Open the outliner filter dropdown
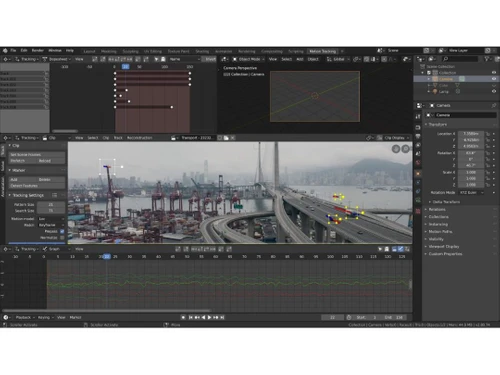This screenshot has height=375, width=500. click(488, 59)
